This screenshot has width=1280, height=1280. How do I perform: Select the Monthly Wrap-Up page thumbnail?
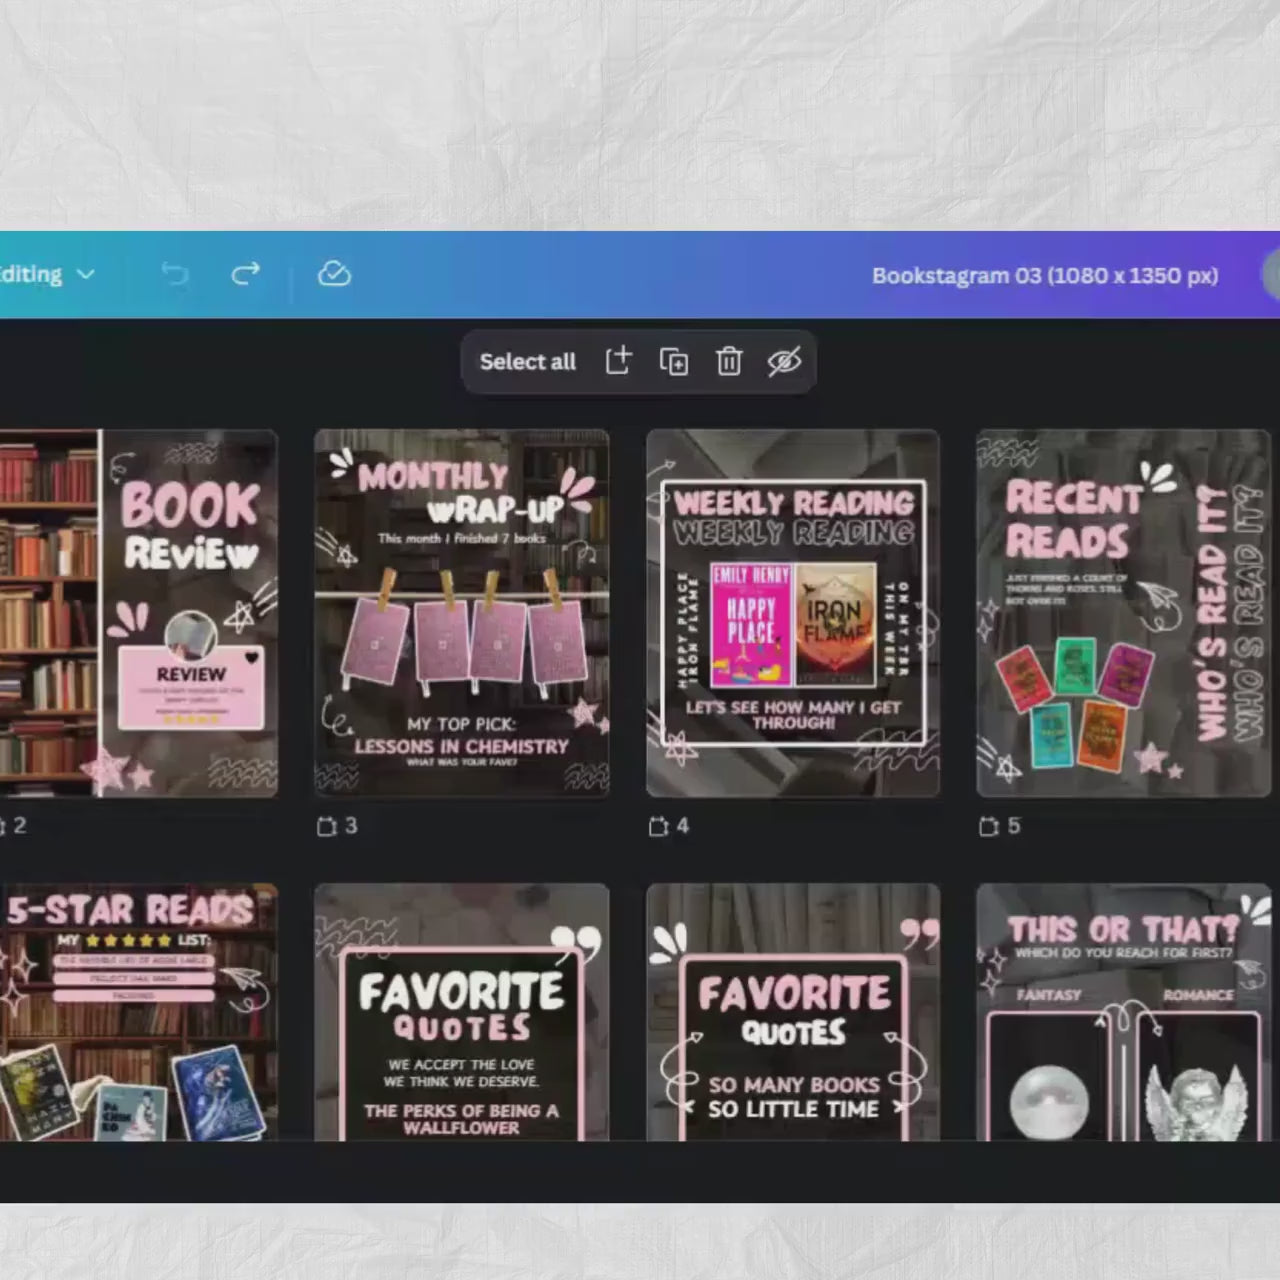point(461,613)
